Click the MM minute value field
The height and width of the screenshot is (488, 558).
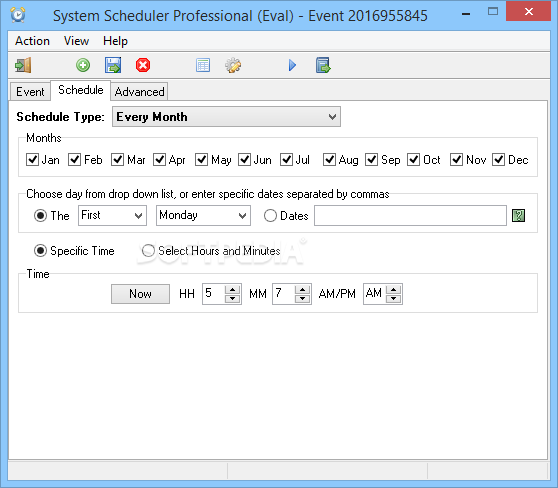(x=284, y=294)
